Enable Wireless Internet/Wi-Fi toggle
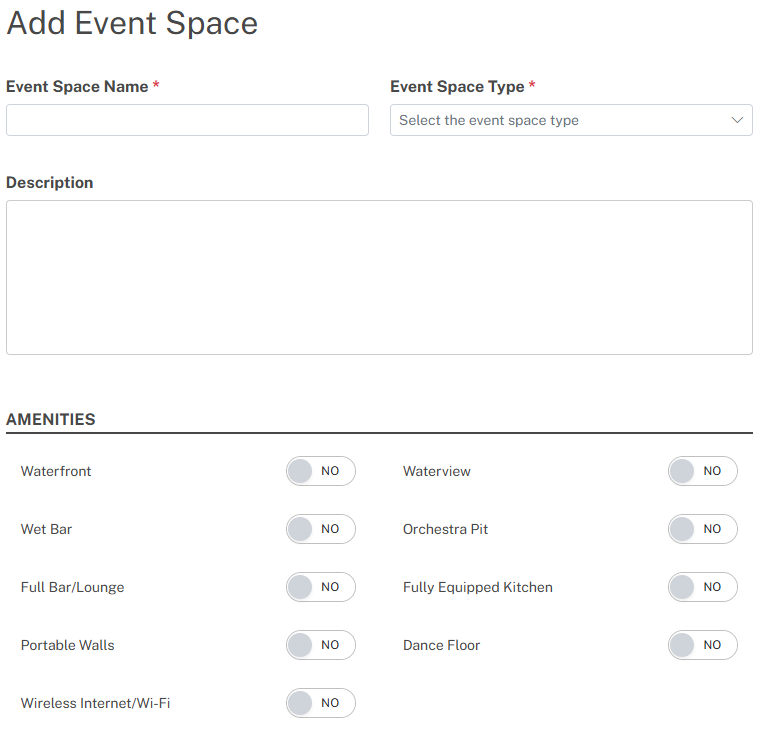The width and height of the screenshot is (761, 730). tap(321, 703)
